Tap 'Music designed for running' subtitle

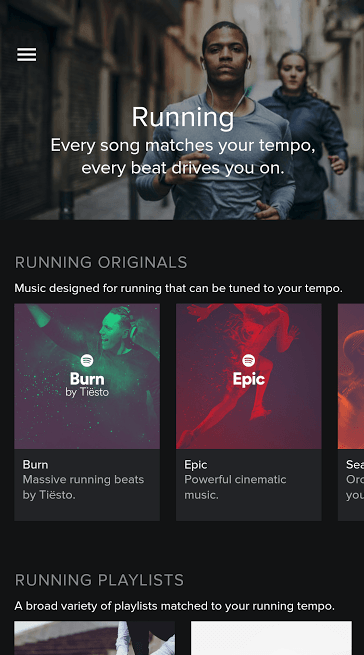(x=178, y=288)
